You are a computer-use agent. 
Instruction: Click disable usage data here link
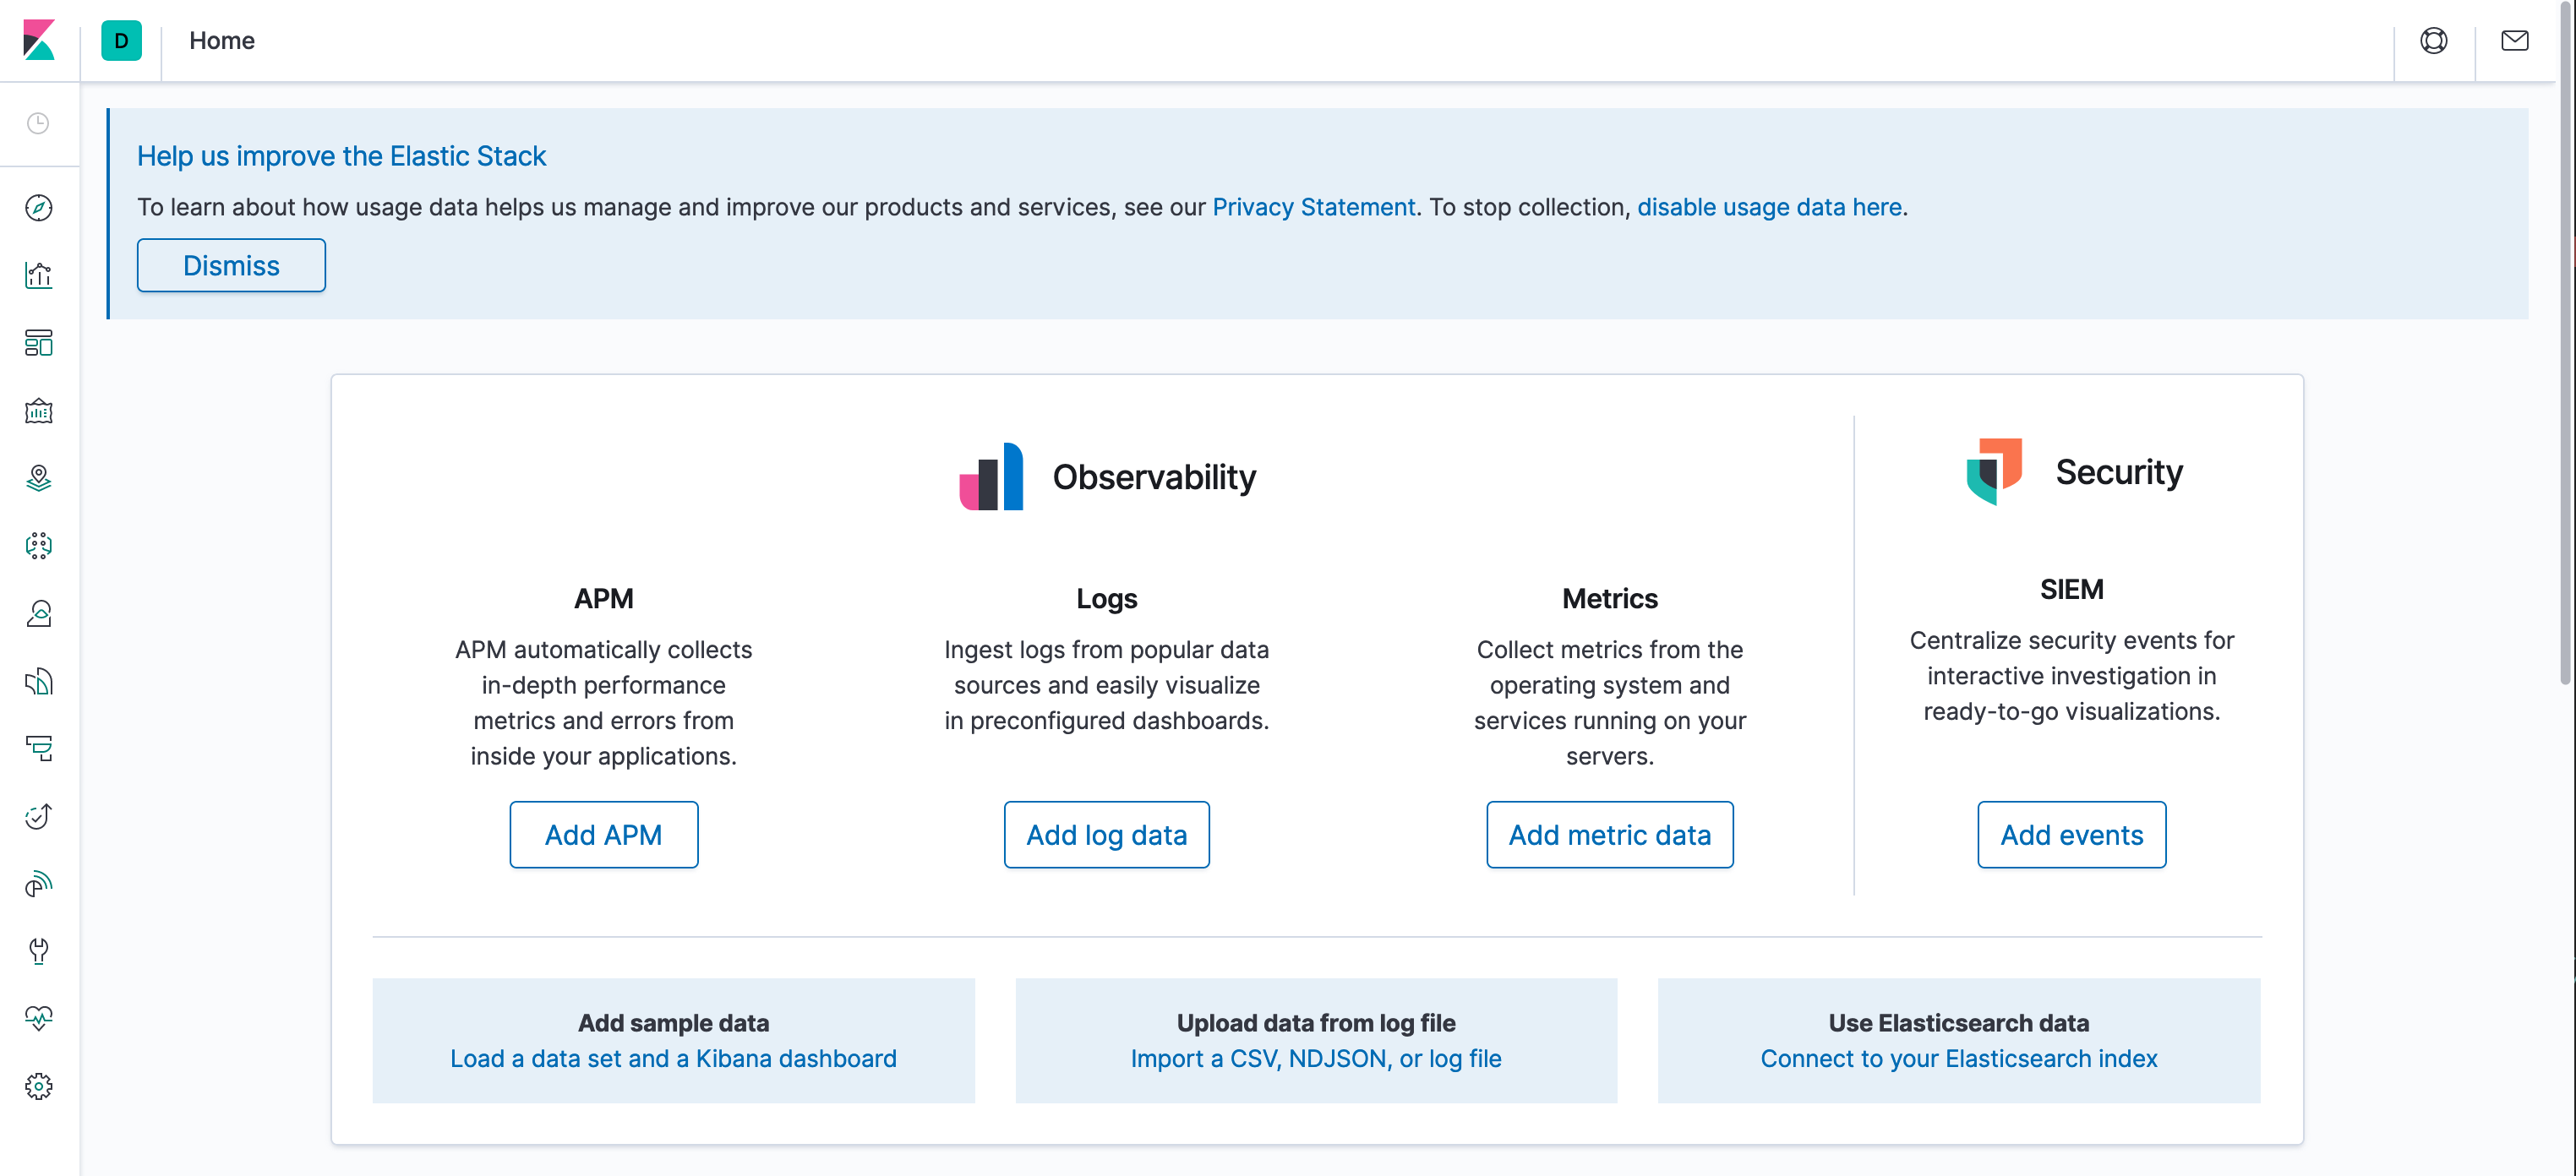tap(1769, 207)
